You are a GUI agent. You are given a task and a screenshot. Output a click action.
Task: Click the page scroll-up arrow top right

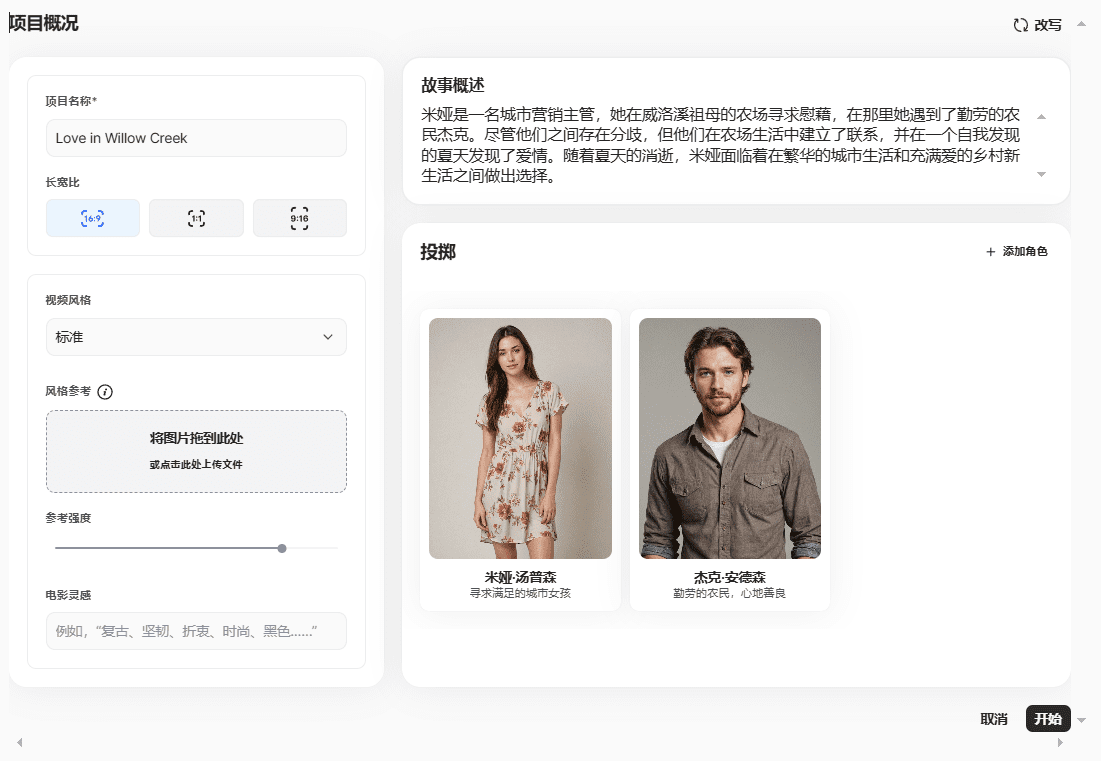pyautogui.click(x=1081, y=24)
